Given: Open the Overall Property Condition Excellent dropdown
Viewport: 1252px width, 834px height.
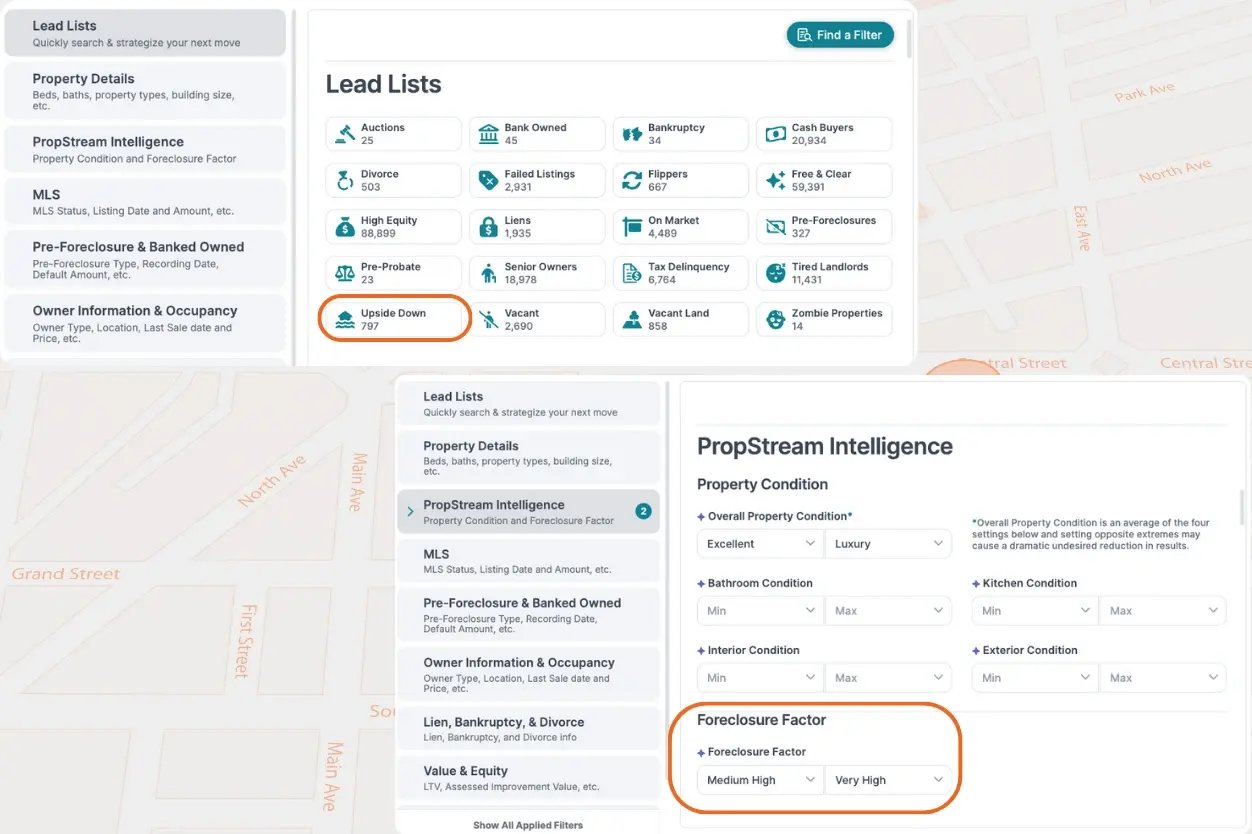Looking at the screenshot, I should [x=759, y=543].
